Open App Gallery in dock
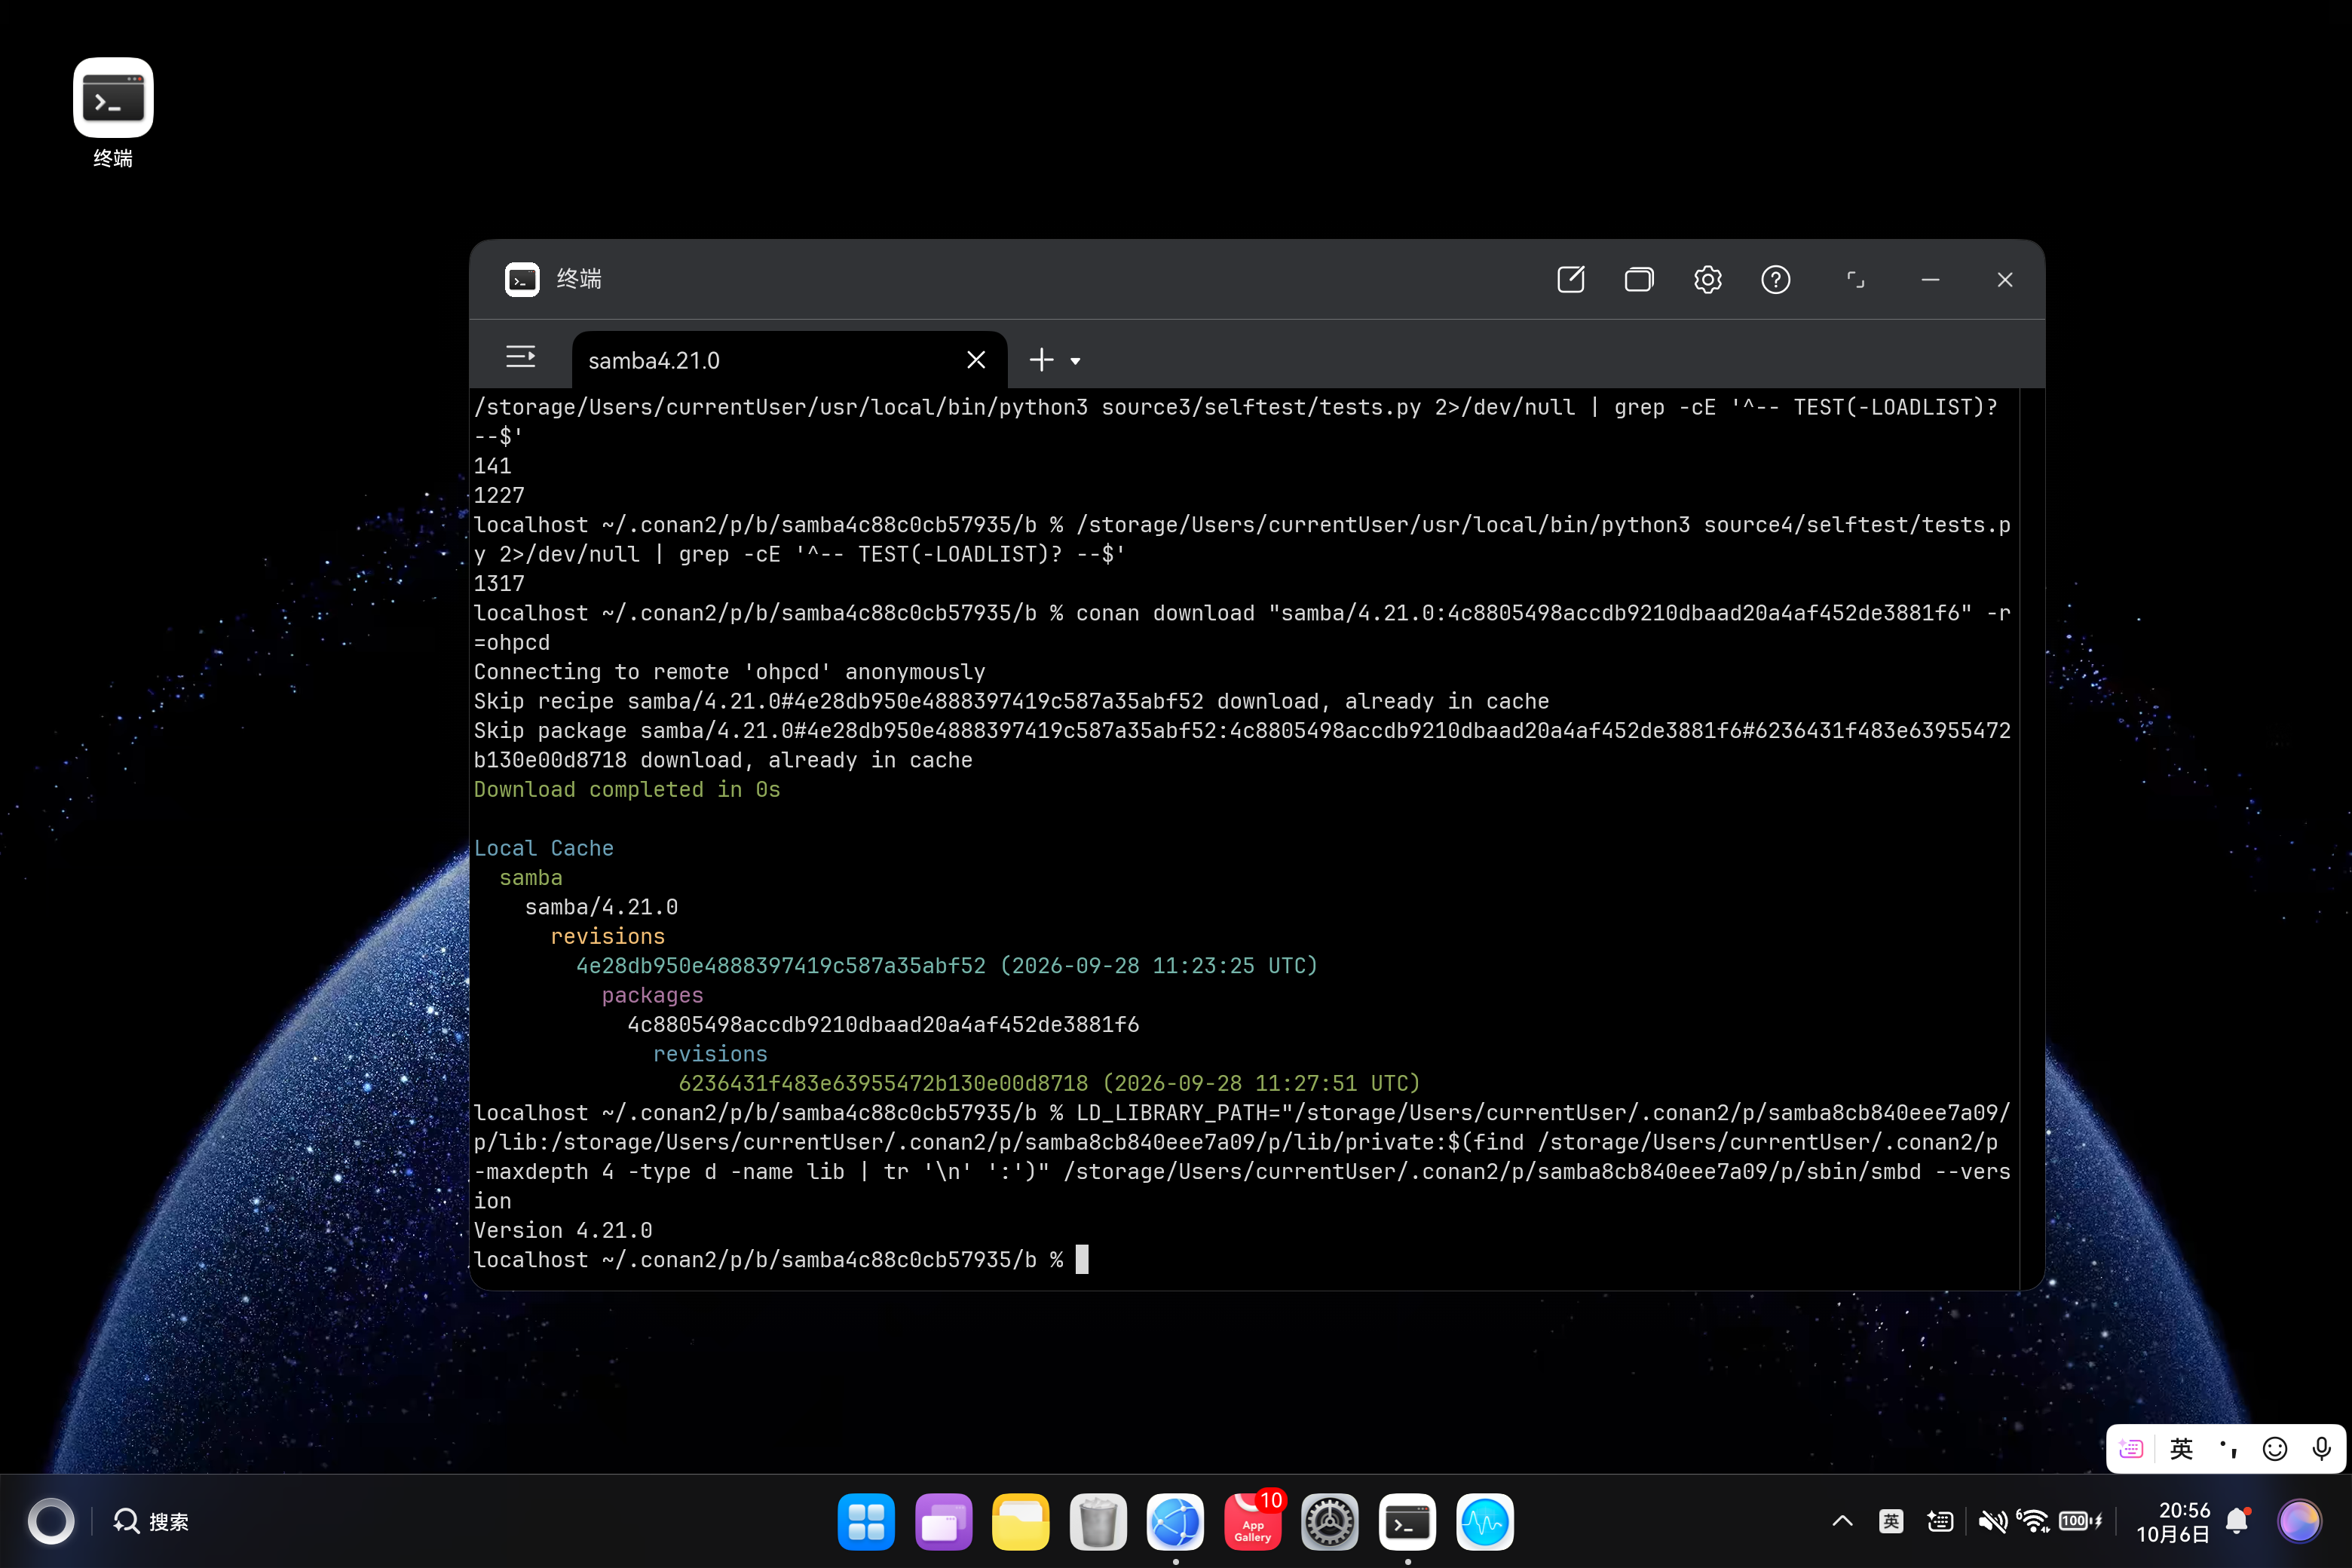The image size is (2352, 1568). pos(1253,1522)
